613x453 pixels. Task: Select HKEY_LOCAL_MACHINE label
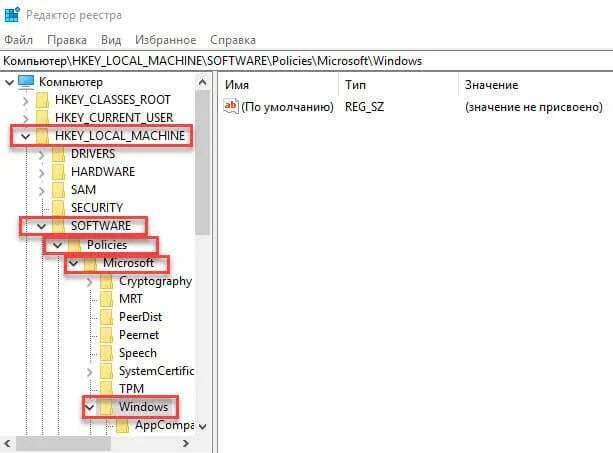120,136
